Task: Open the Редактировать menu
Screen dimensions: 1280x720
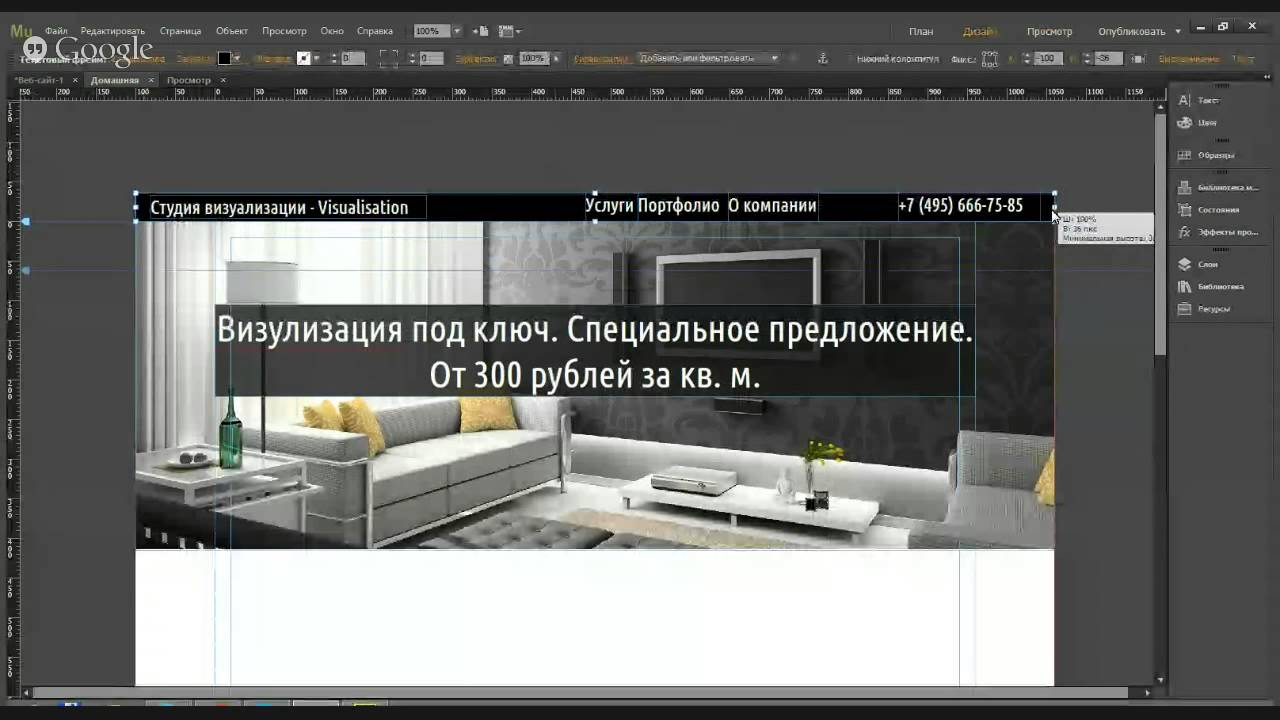Action: tap(113, 31)
